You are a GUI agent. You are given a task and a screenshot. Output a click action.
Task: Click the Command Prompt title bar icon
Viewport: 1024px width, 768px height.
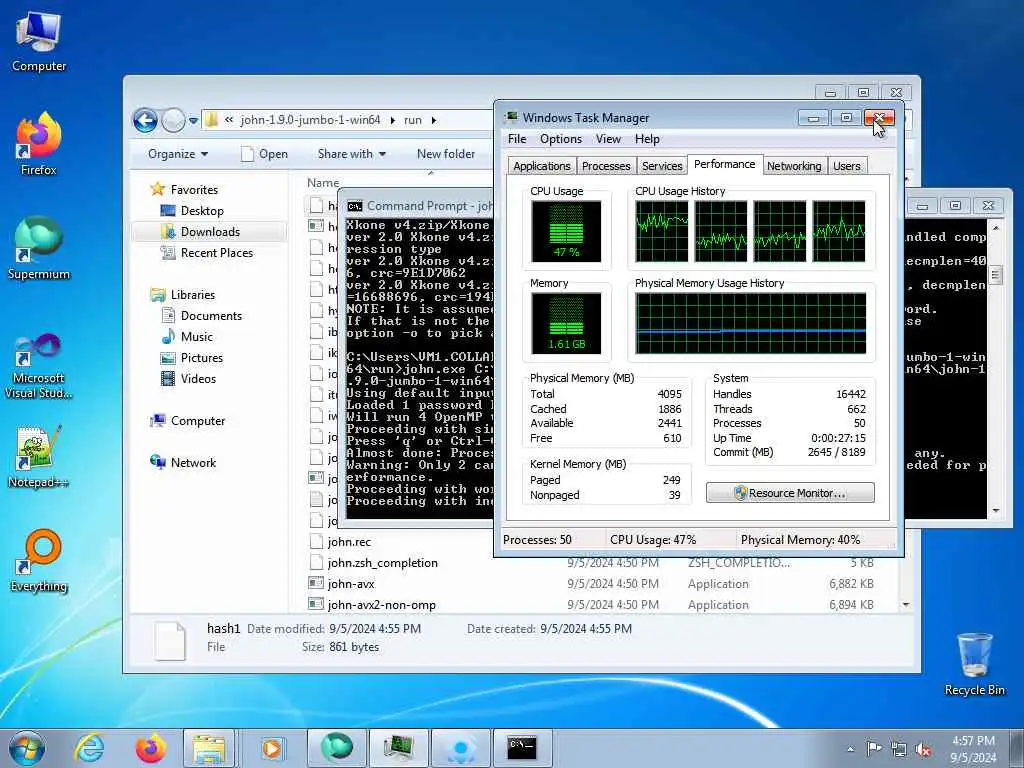pyautogui.click(x=355, y=206)
